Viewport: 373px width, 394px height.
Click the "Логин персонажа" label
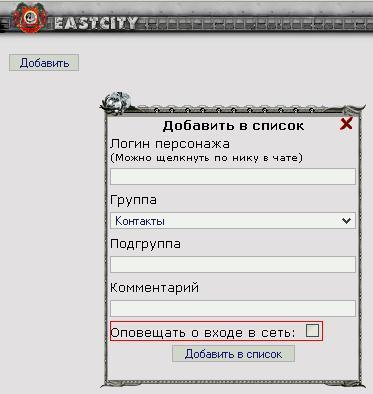170,144
